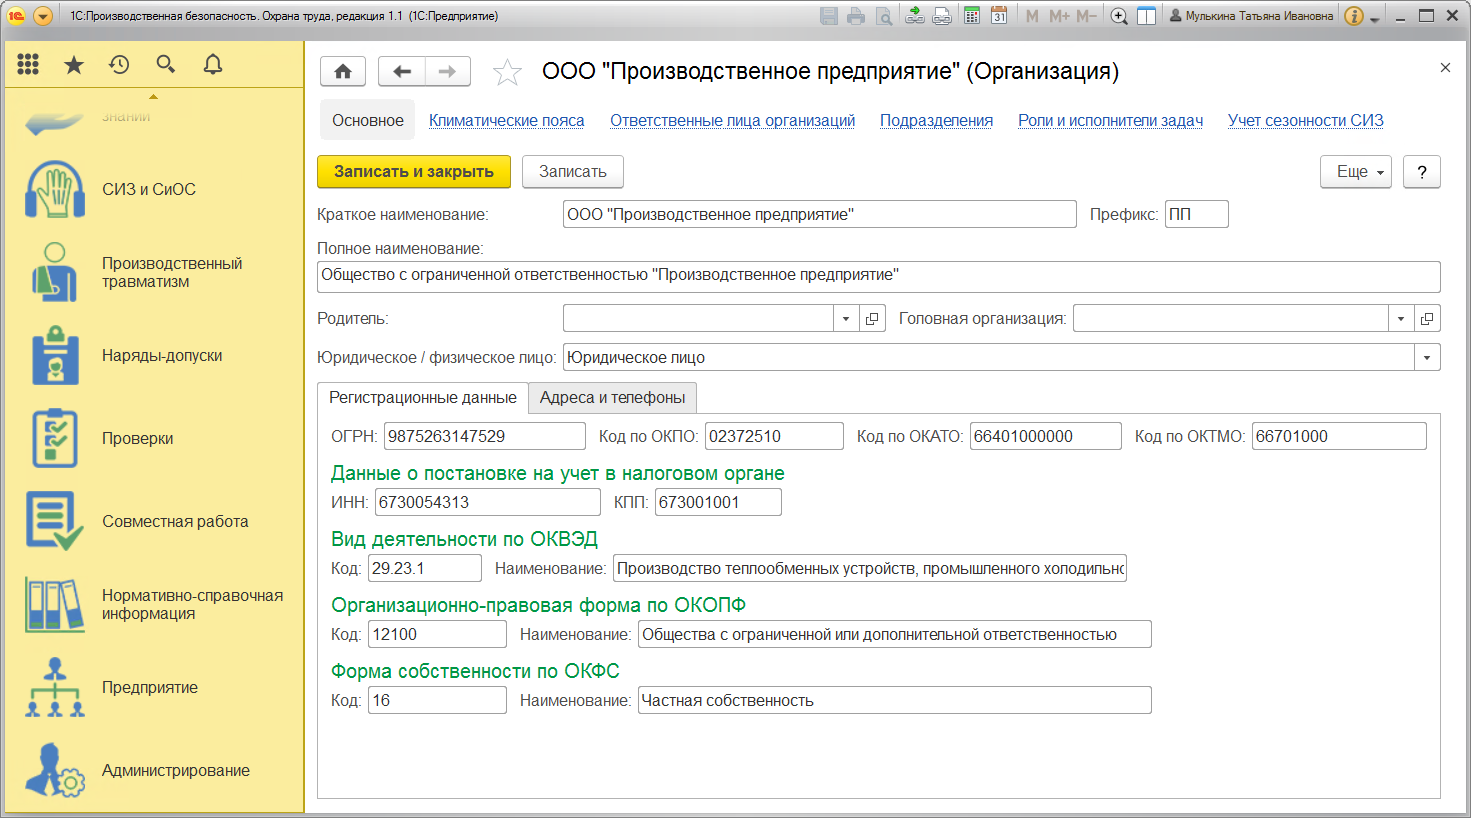Click the Записать button
1471x818 pixels.
click(573, 172)
